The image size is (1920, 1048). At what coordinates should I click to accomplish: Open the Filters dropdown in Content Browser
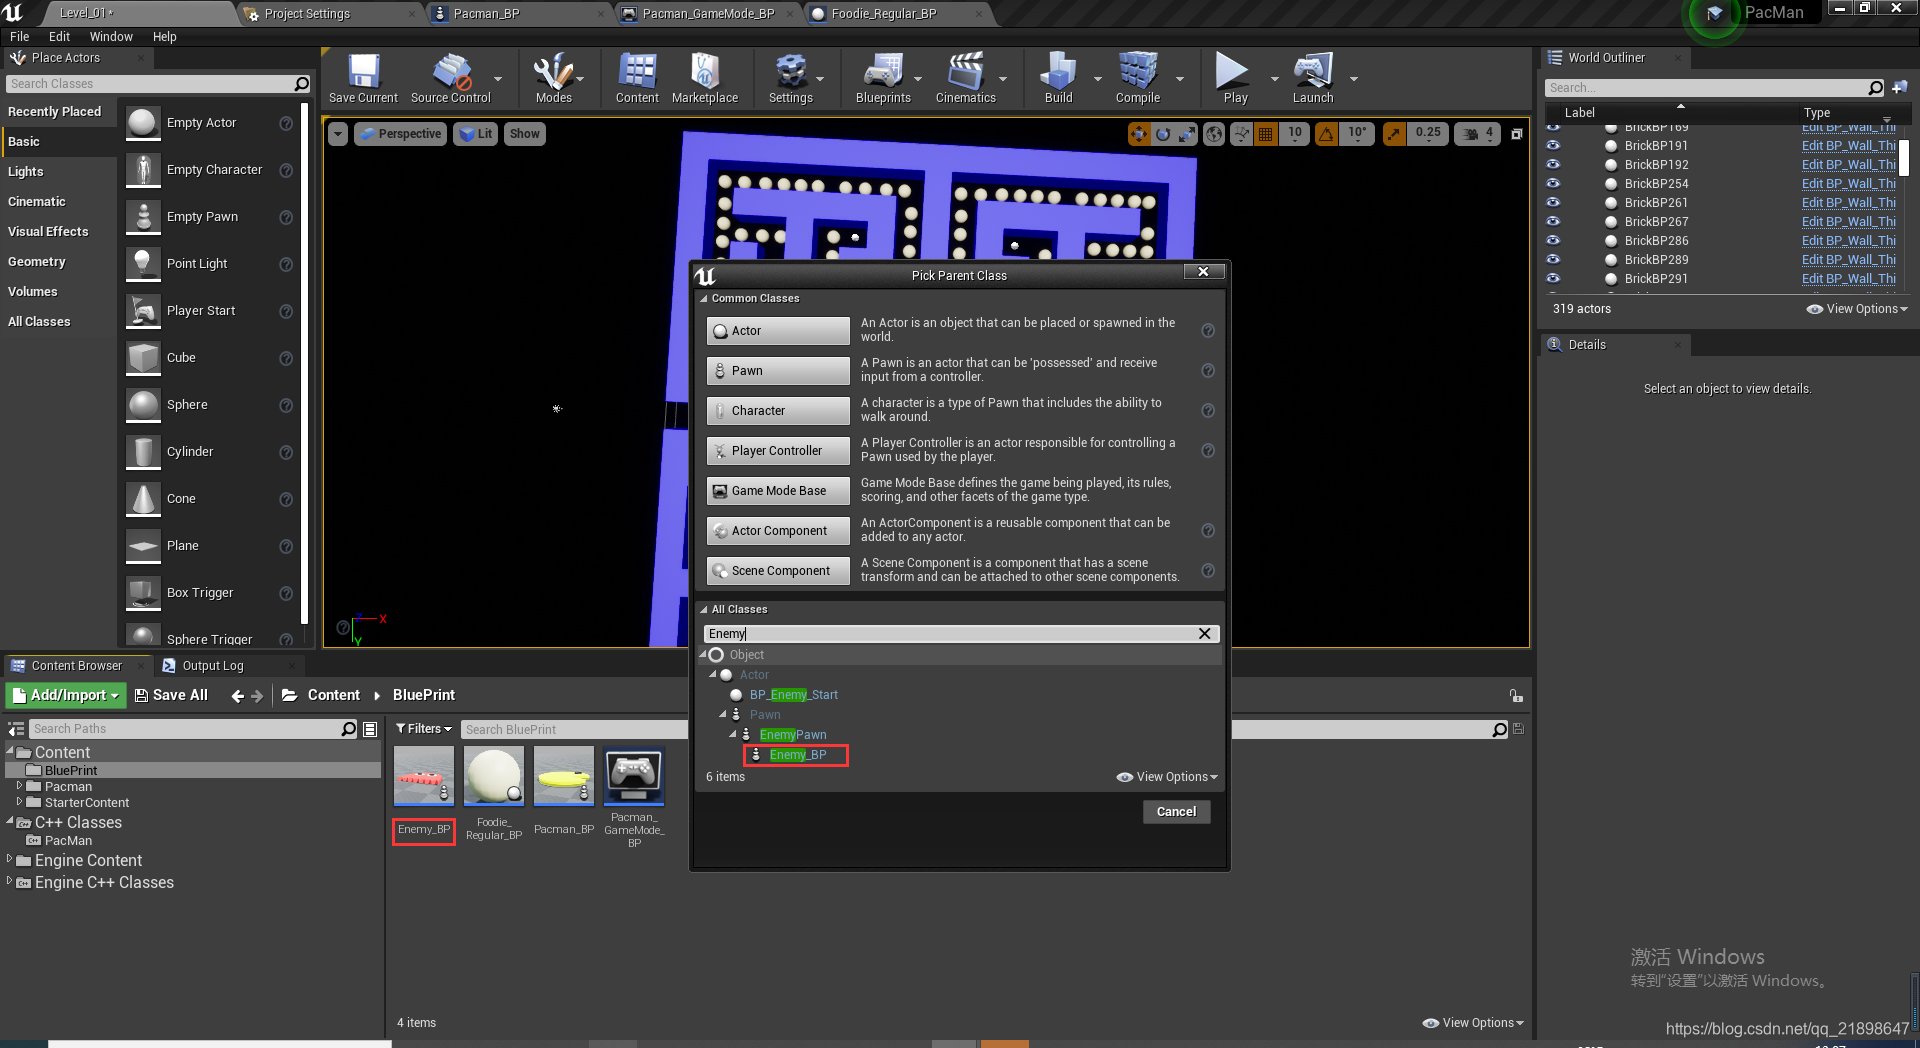click(424, 729)
